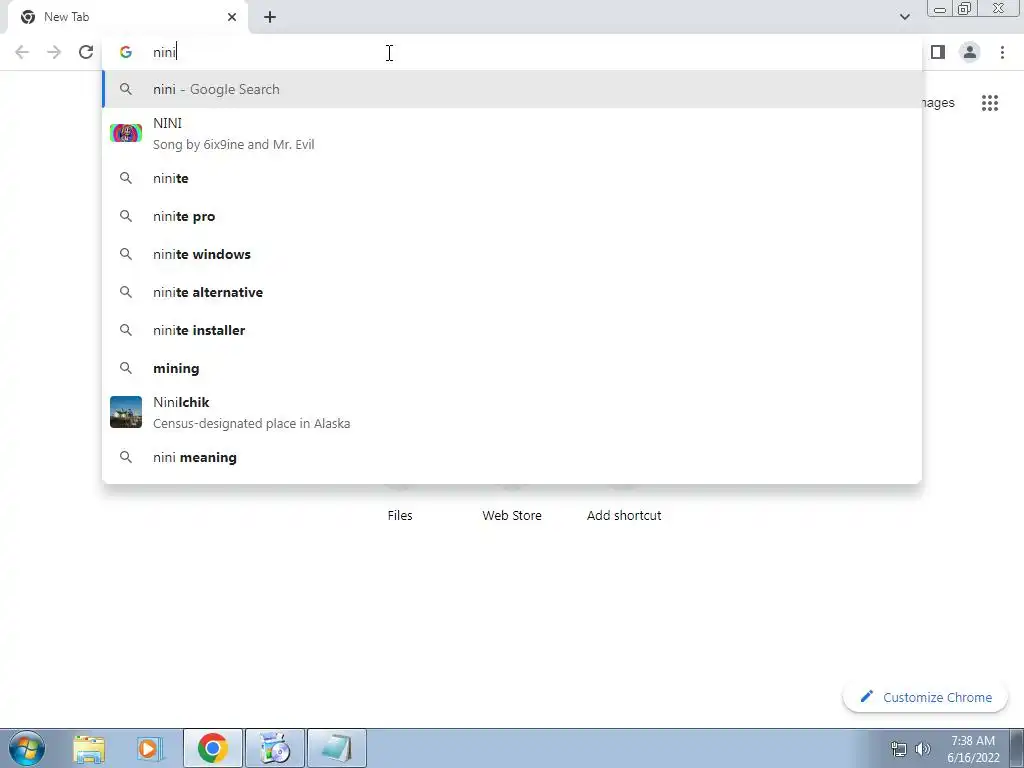The height and width of the screenshot is (768, 1024).
Task: Choose the 'mining' suggestion
Action: 512,368
